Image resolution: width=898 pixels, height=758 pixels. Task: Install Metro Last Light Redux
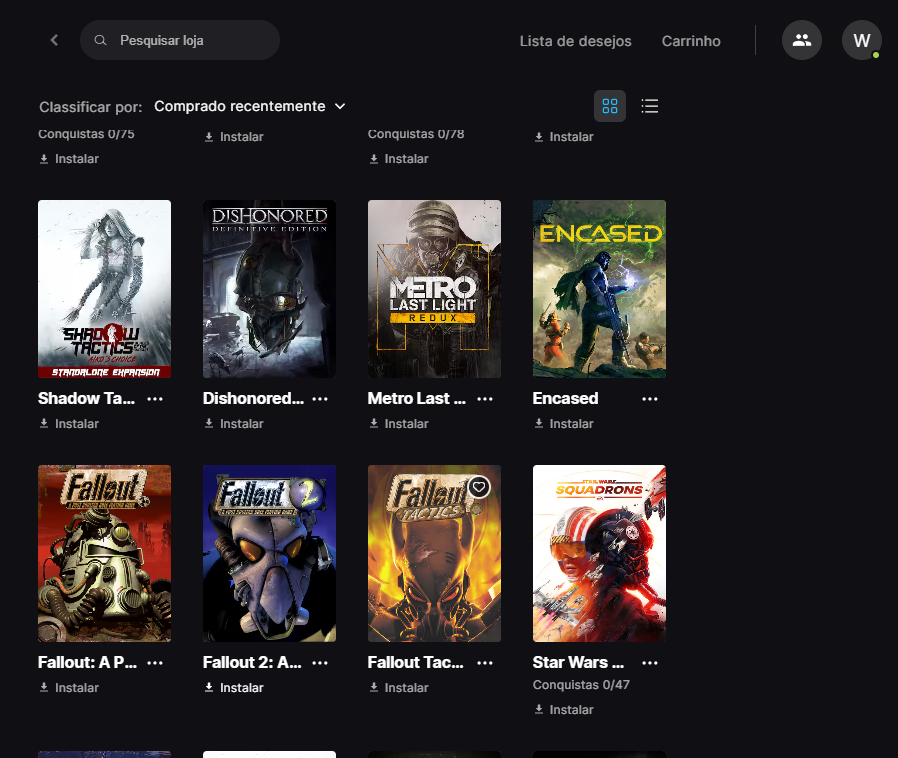pyautogui.click(x=398, y=424)
